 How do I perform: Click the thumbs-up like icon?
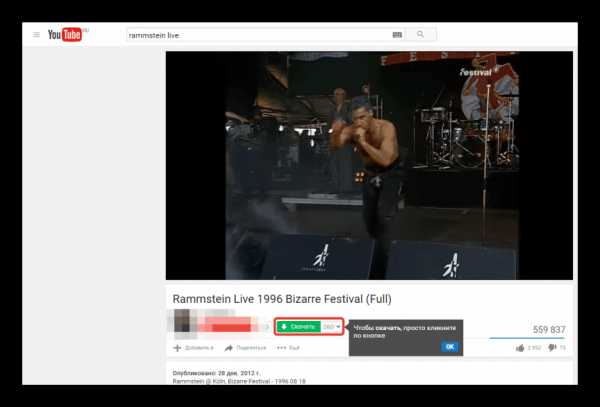click(520, 348)
